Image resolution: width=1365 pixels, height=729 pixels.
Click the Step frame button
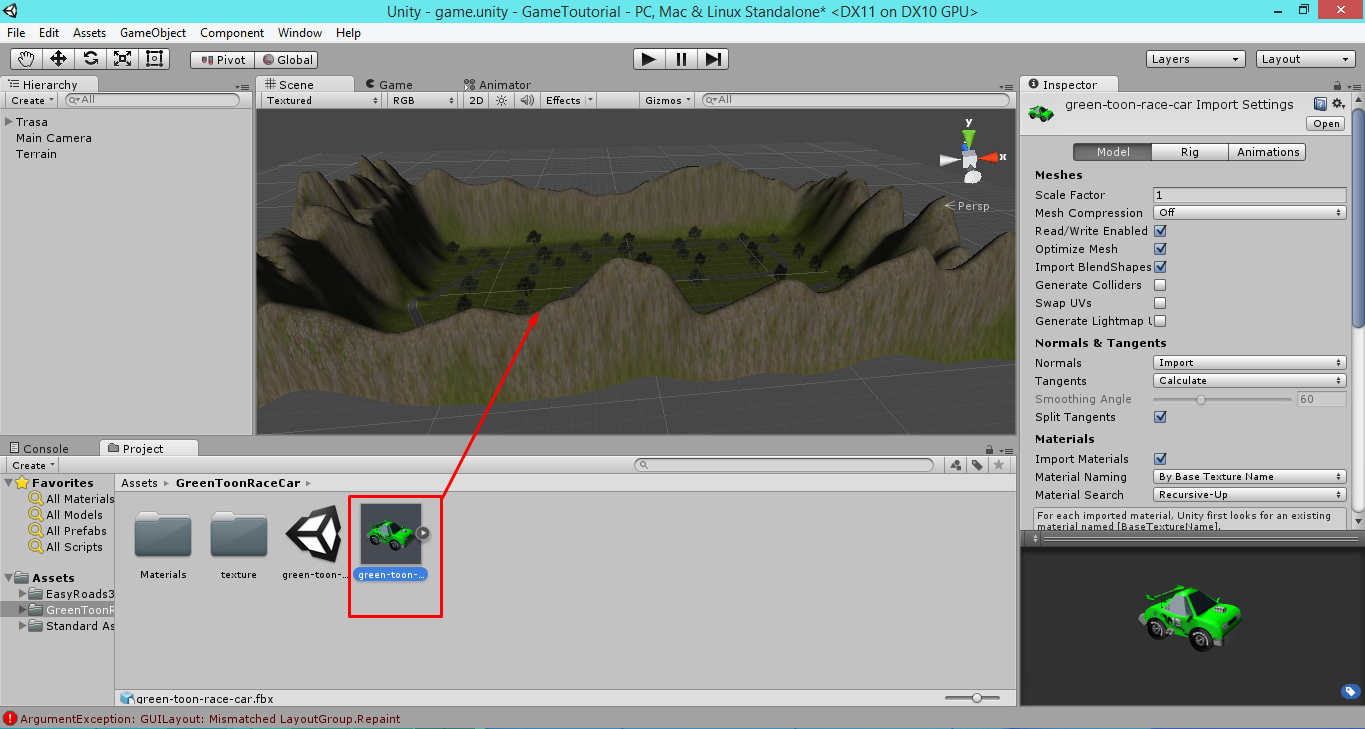click(x=712, y=59)
